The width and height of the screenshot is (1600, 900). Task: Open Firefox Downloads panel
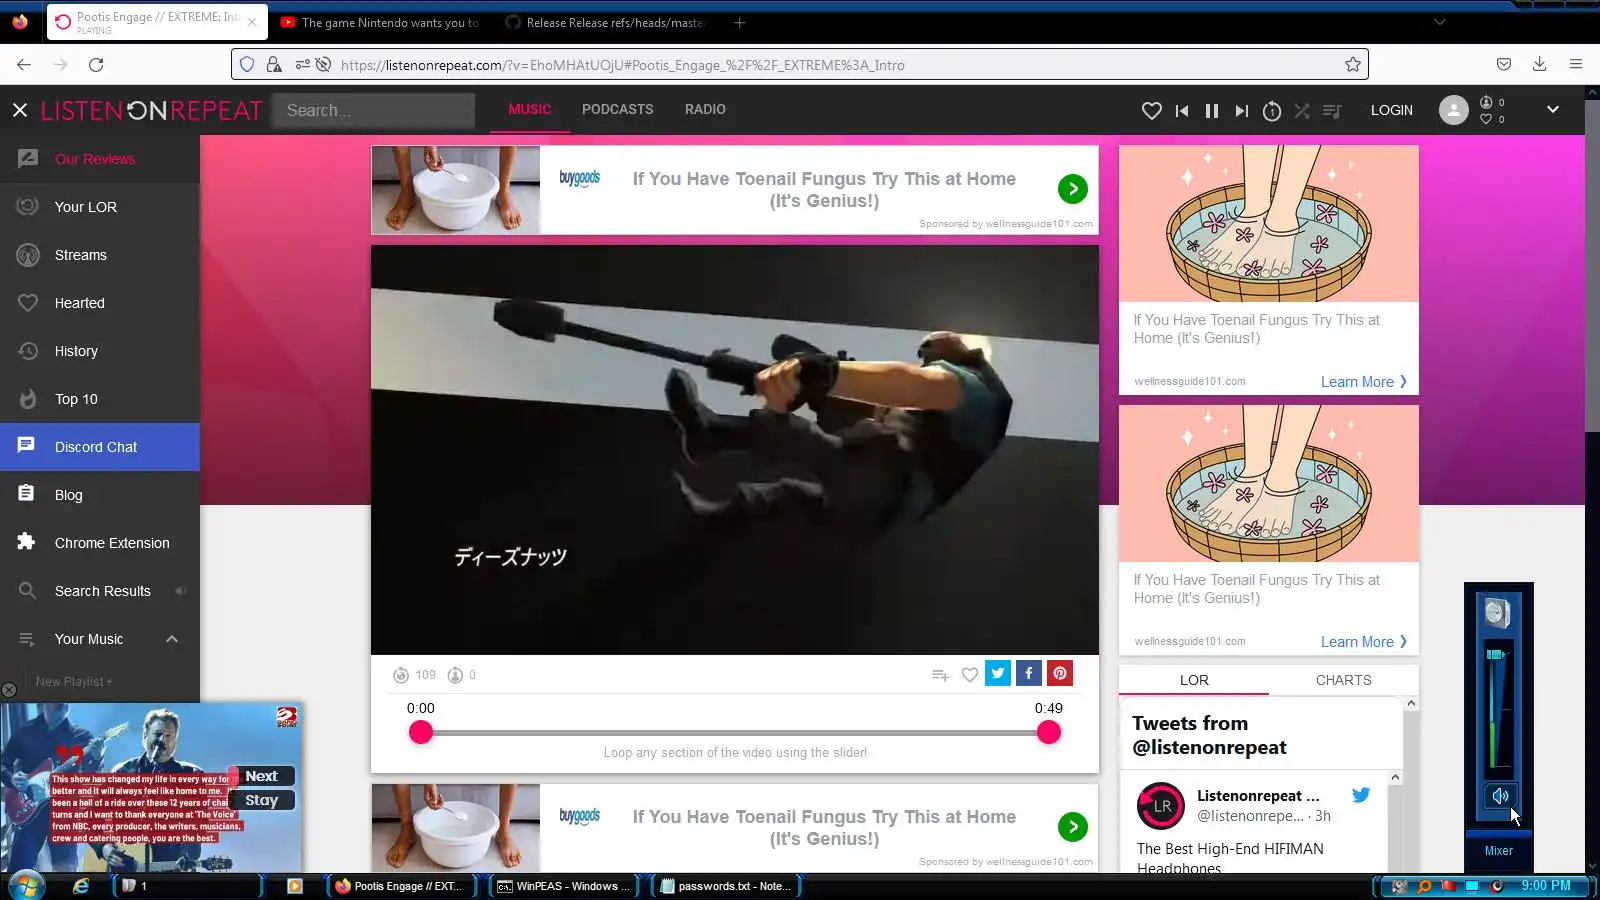click(1540, 65)
